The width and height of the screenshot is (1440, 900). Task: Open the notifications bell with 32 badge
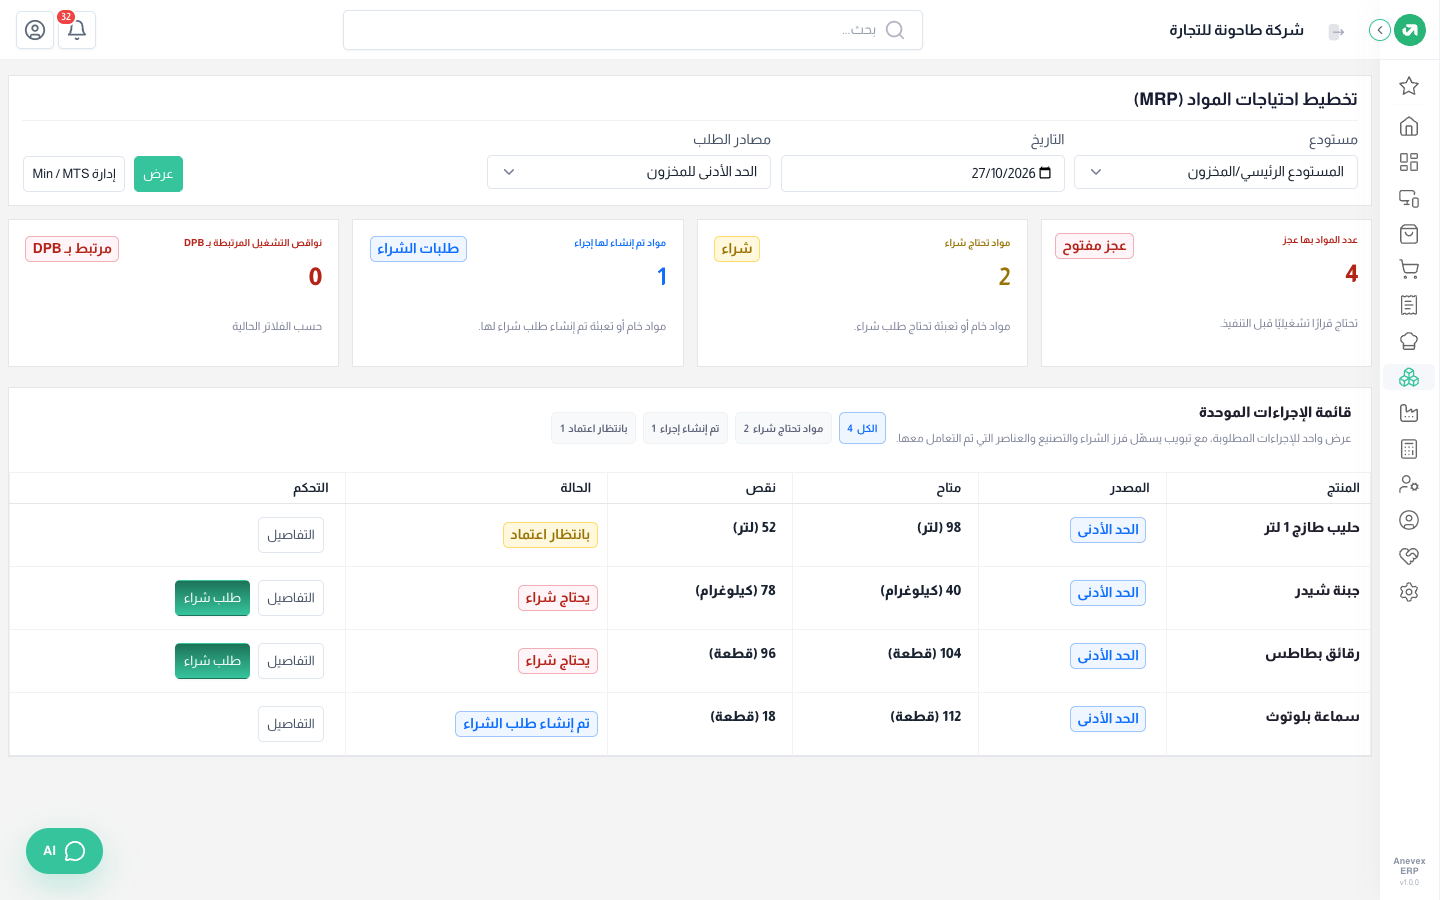77,30
